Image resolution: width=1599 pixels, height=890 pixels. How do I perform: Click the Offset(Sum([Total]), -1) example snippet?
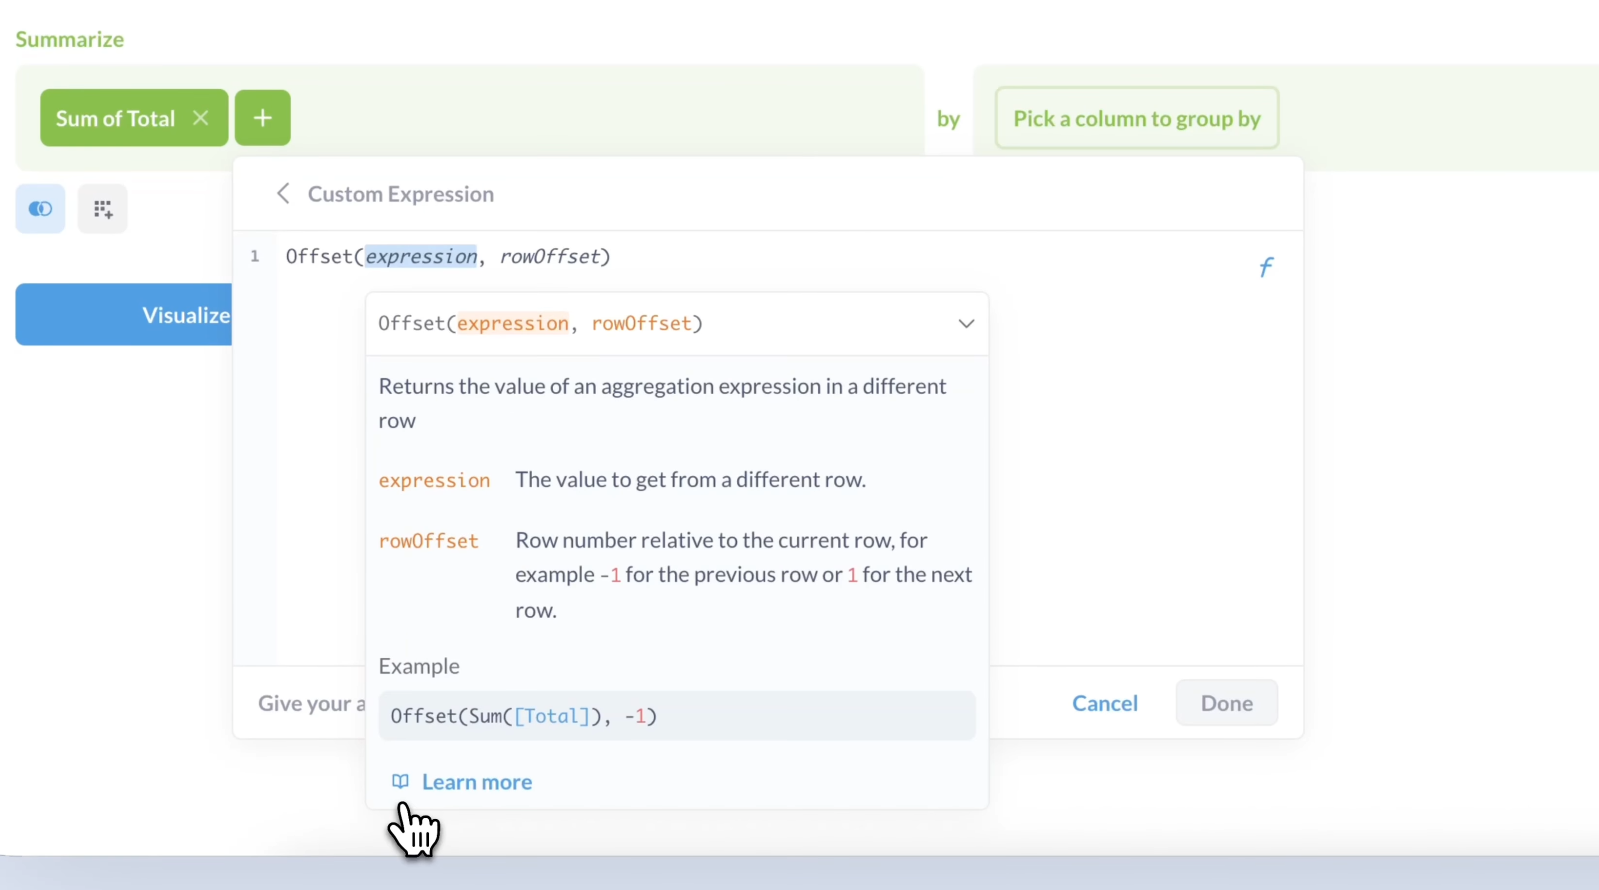click(x=523, y=716)
